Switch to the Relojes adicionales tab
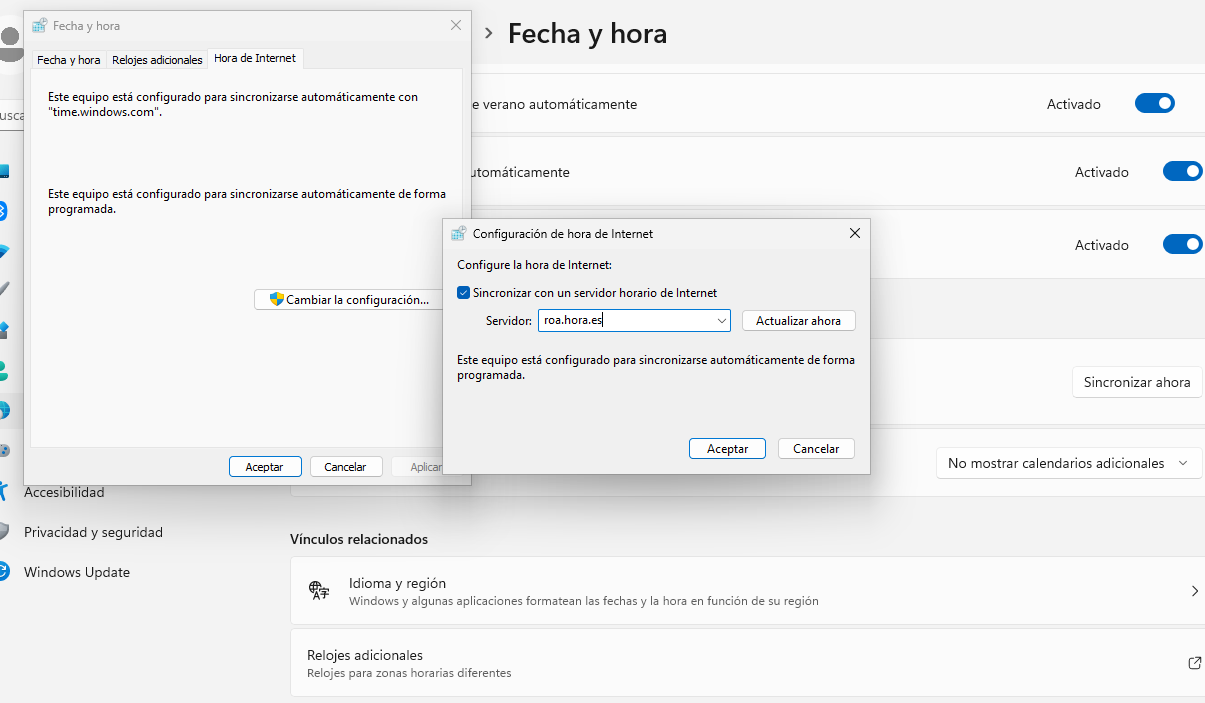 [157, 60]
